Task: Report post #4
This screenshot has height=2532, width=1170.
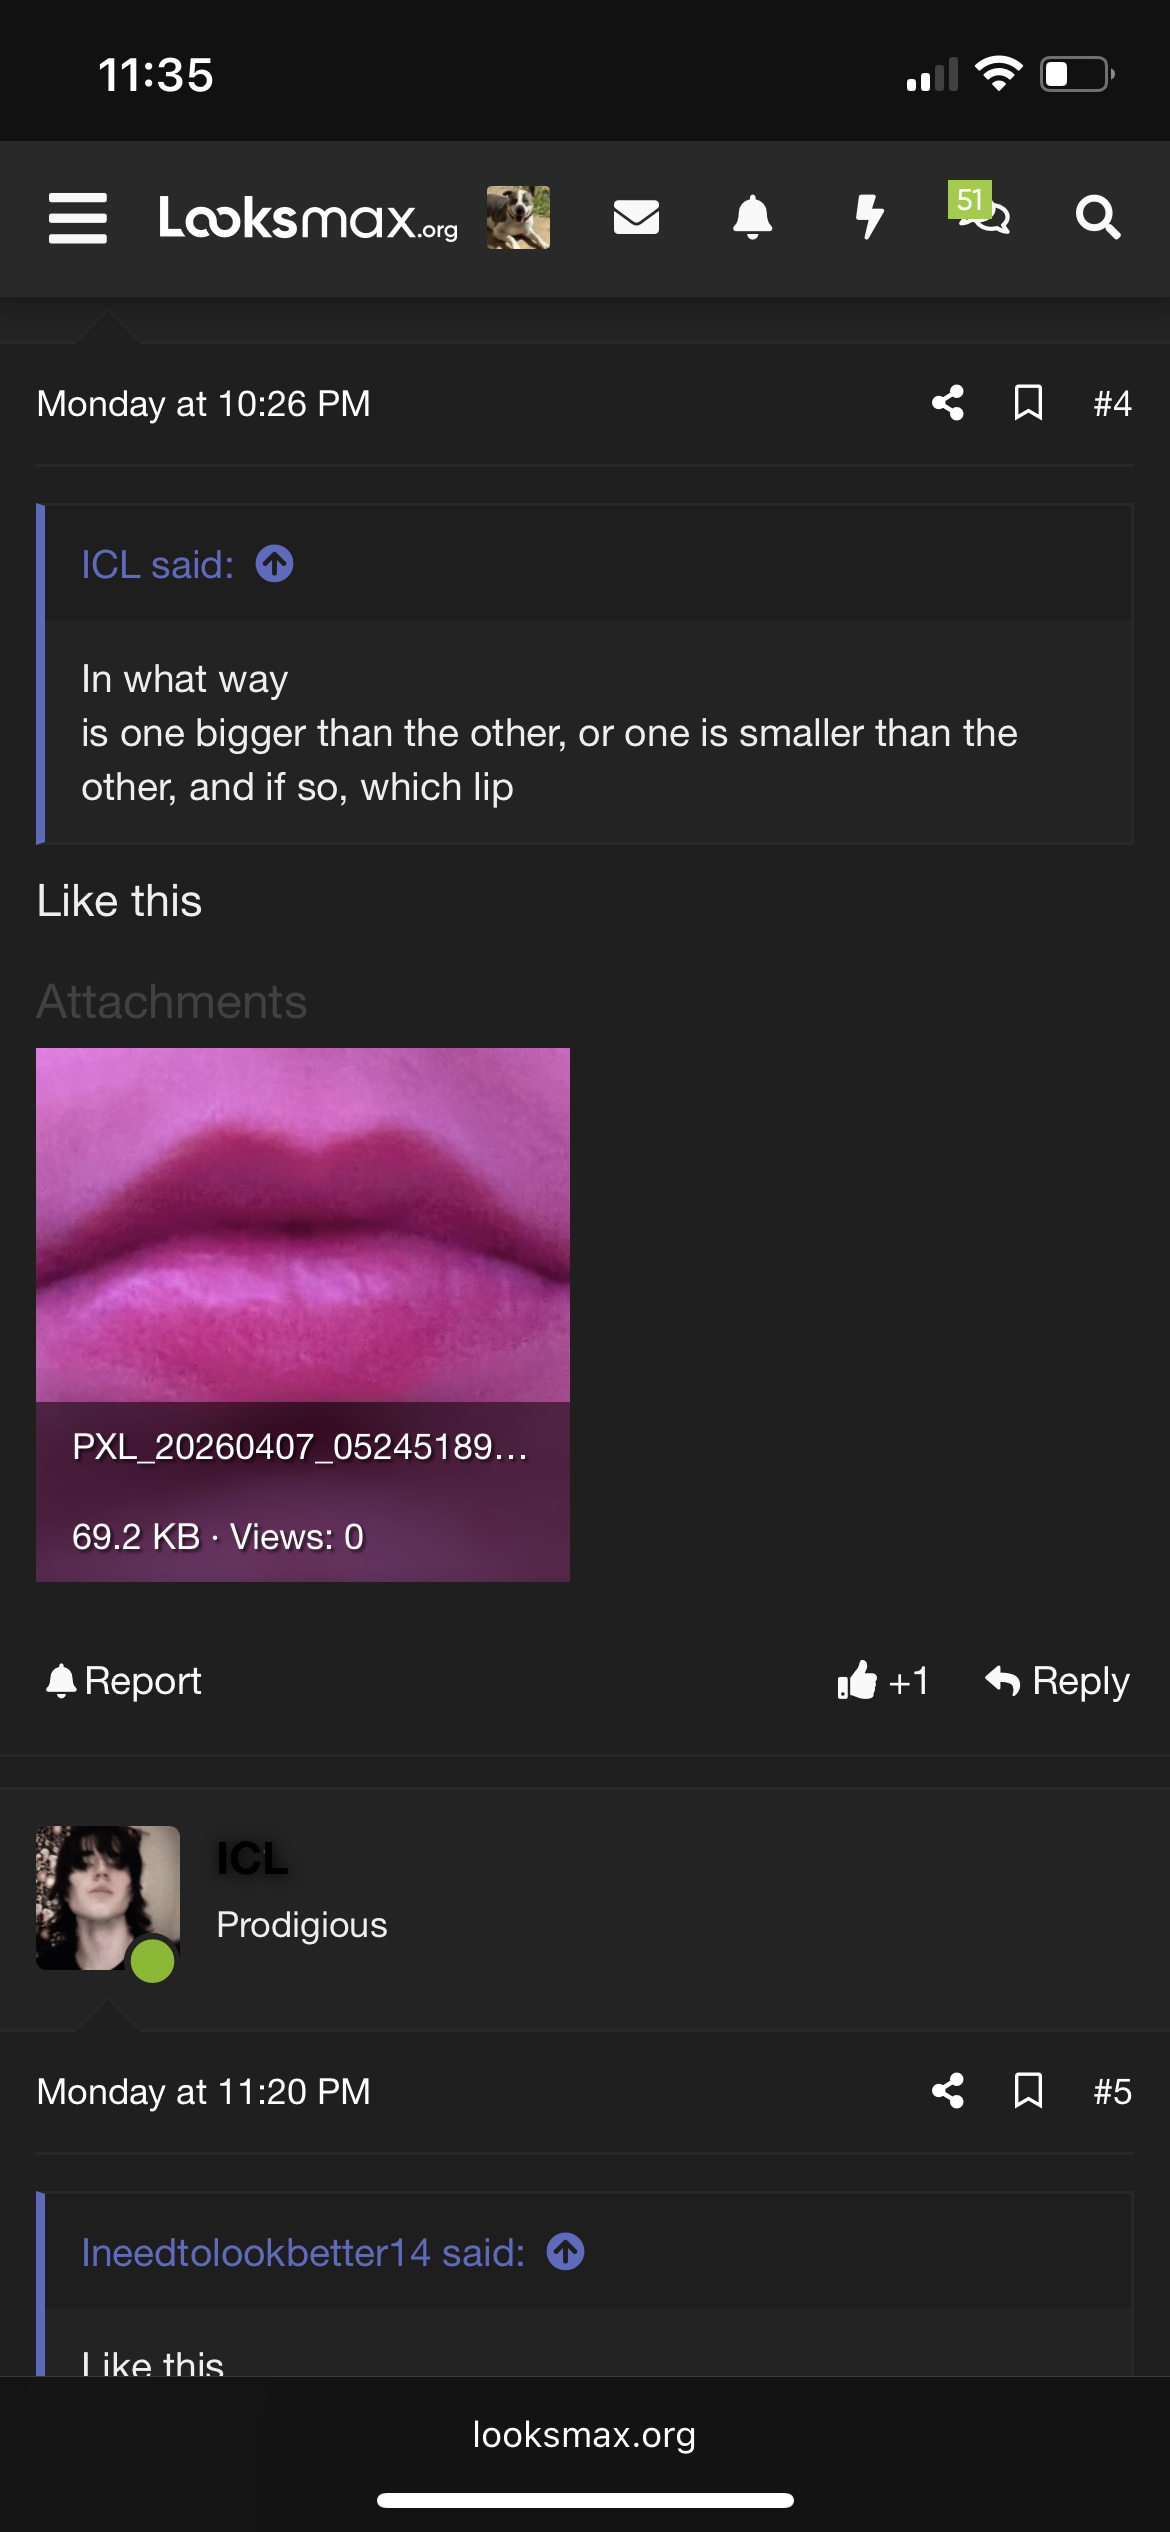Action: 123,1681
